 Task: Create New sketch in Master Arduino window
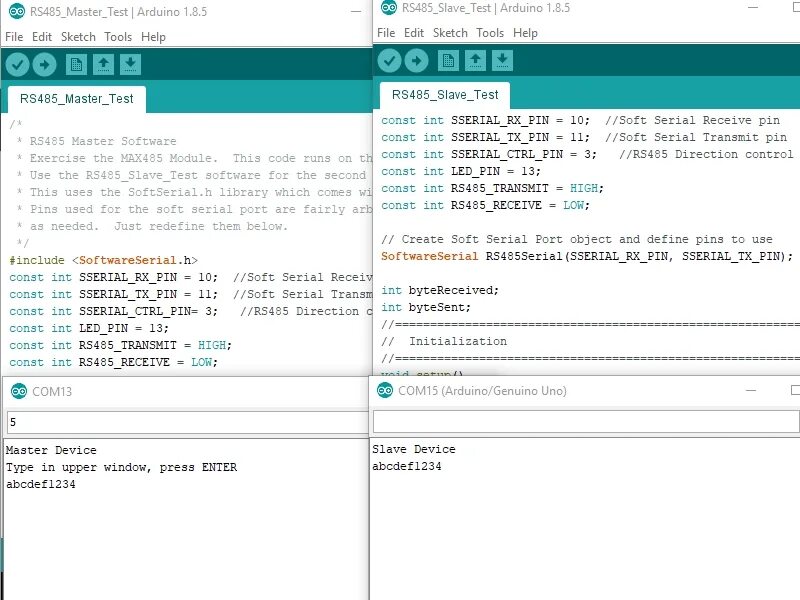[76, 64]
